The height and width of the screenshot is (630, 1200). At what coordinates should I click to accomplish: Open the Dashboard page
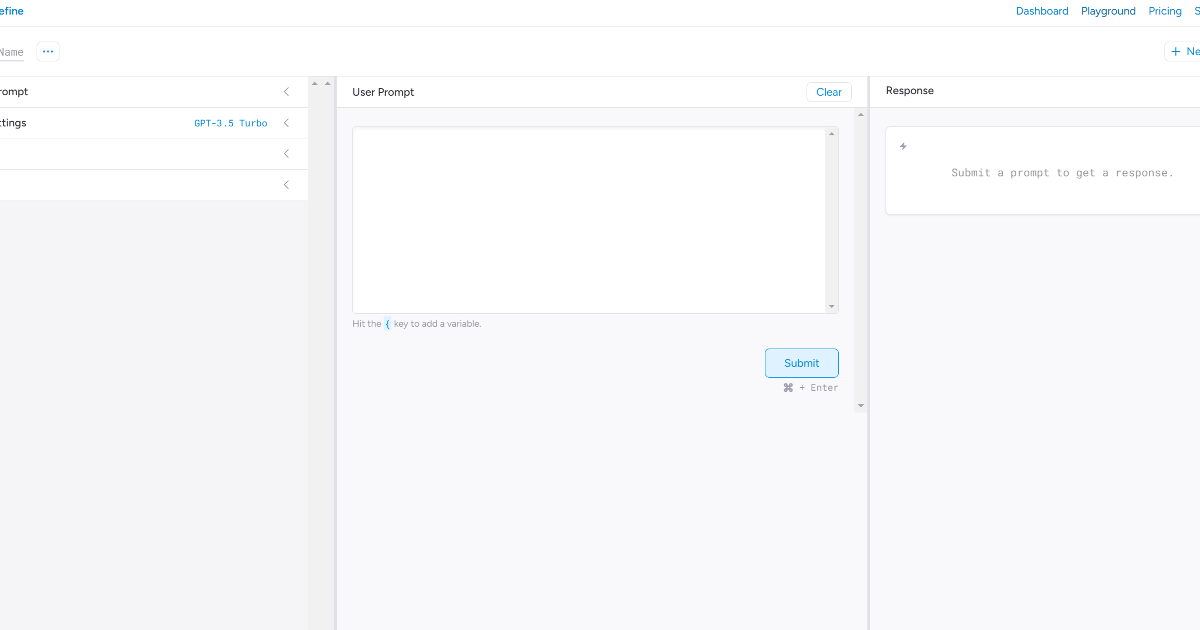click(1042, 11)
